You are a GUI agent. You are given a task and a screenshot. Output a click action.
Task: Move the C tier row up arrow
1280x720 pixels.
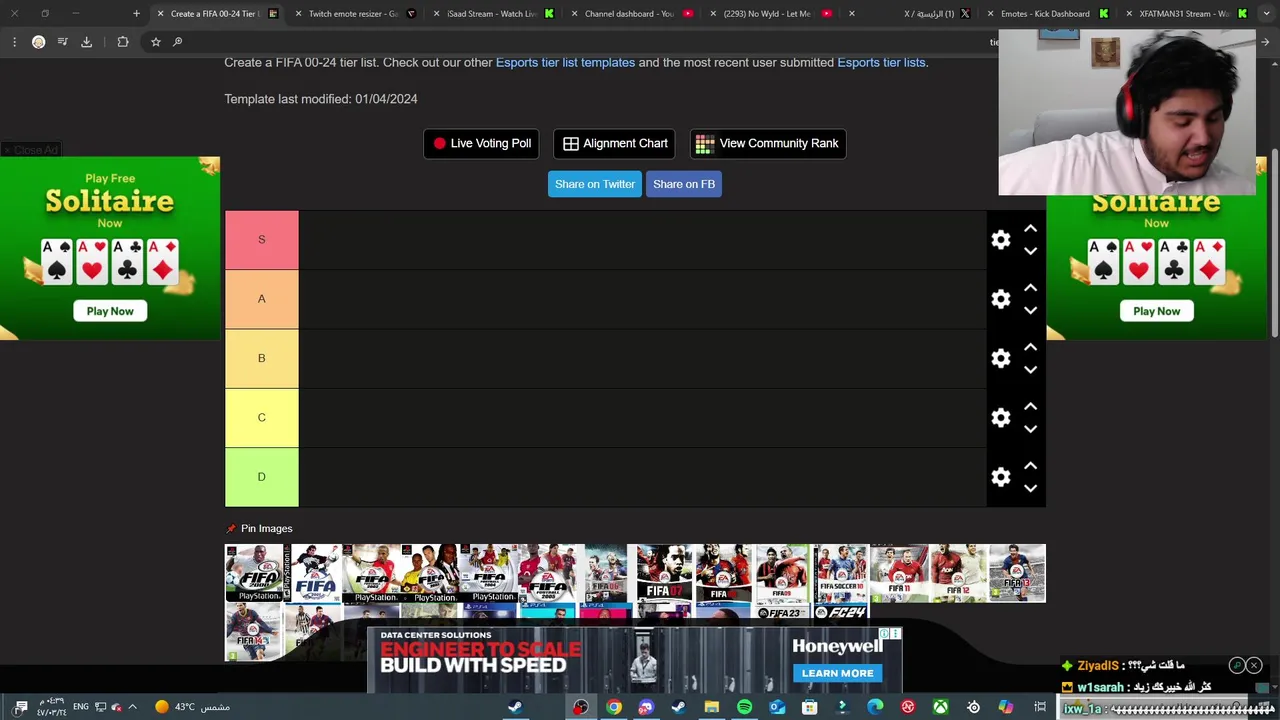click(1030, 407)
